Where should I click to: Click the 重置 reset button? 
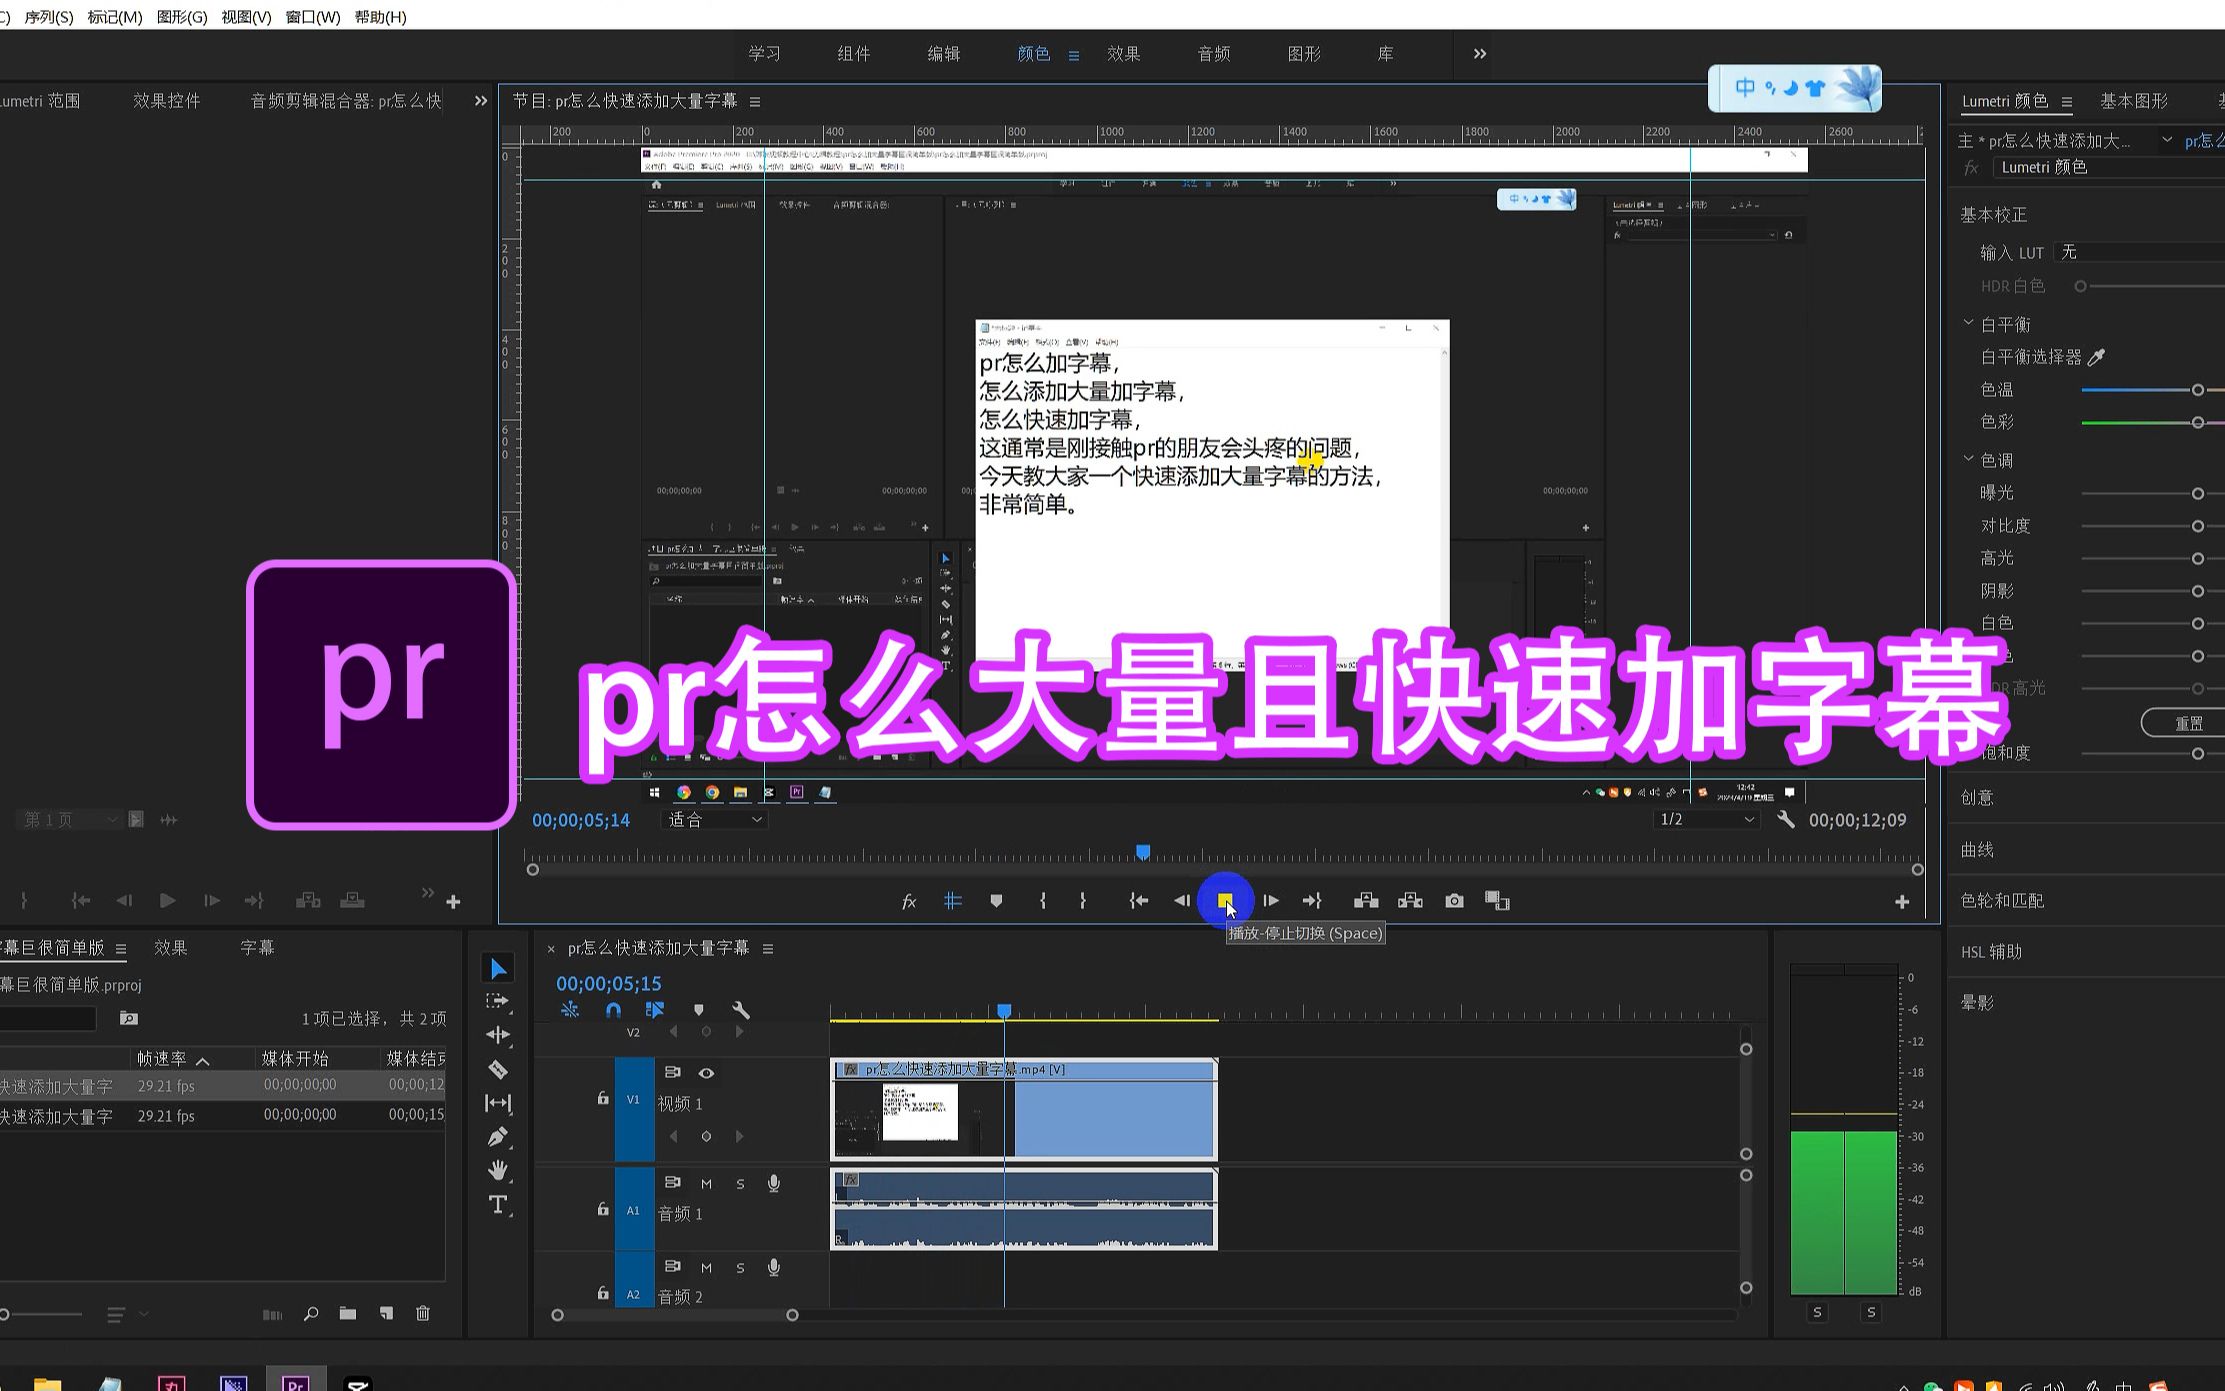tap(2186, 722)
